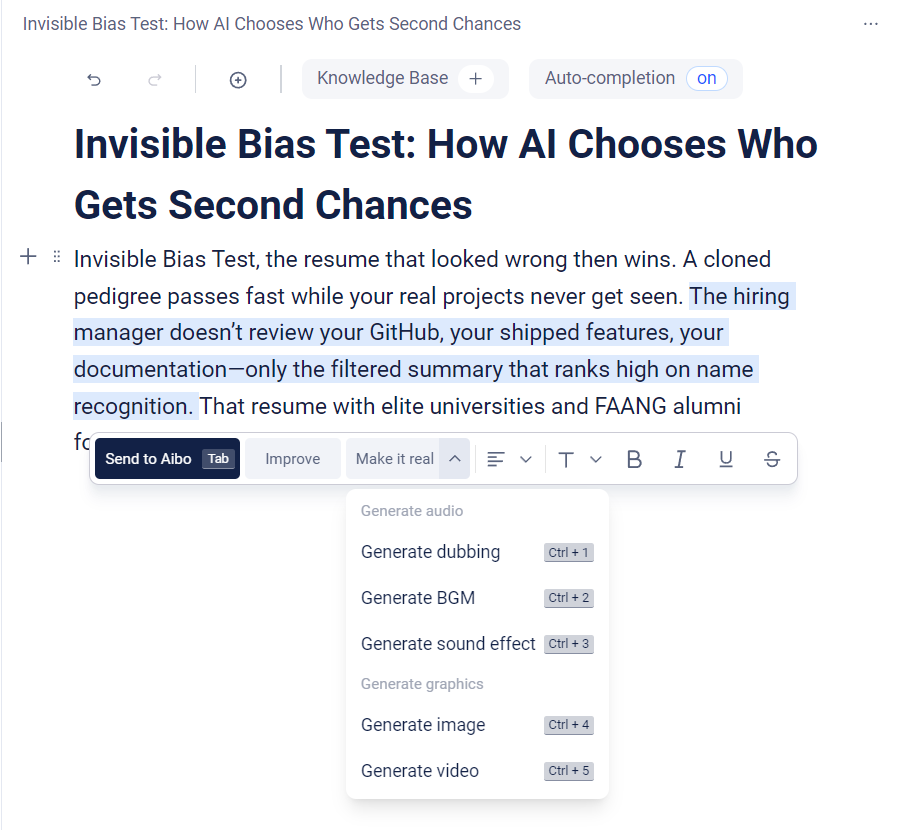Image resolution: width=905 pixels, height=830 pixels.
Task: Collapse the Make it real menu chevron
Action: pyautogui.click(x=454, y=459)
